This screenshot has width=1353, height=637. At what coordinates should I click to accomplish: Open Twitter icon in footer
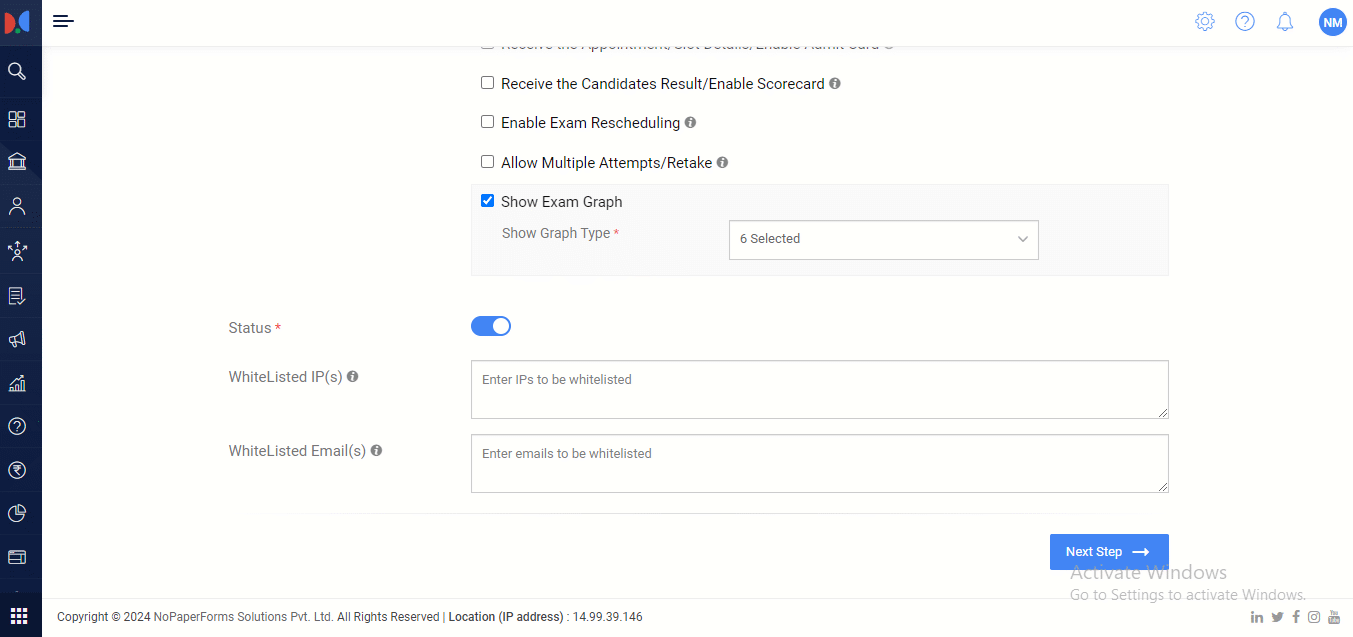[1277, 617]
